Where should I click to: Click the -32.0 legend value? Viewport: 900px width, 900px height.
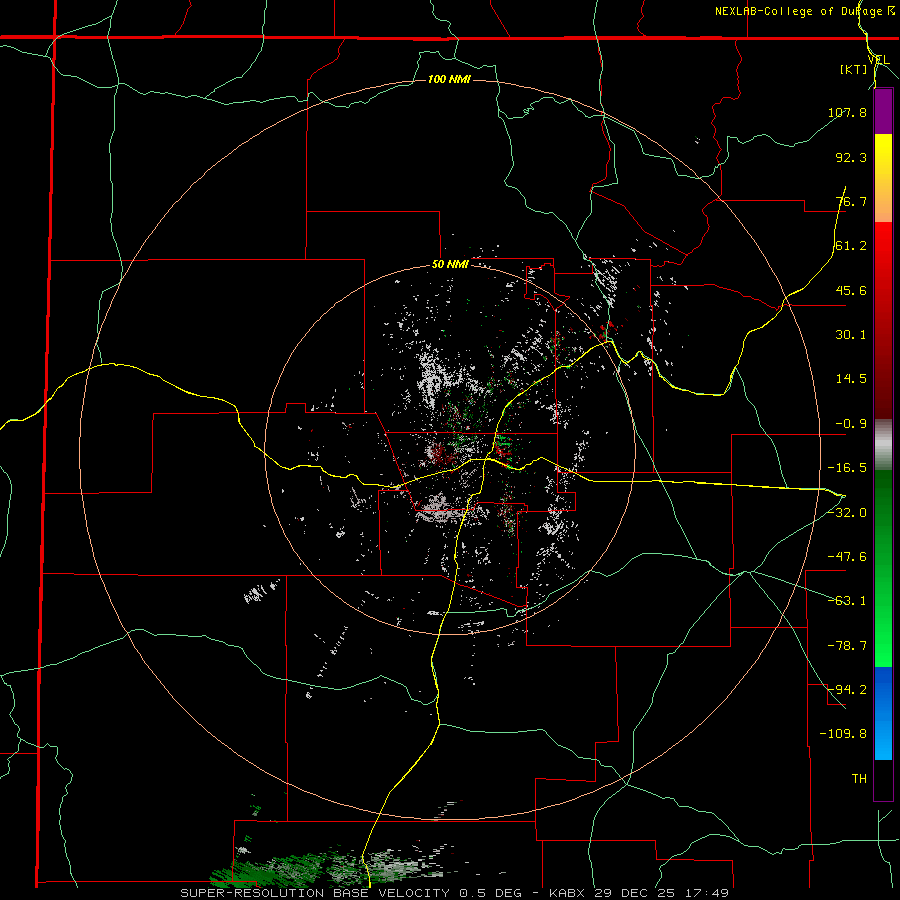[847, 513]
